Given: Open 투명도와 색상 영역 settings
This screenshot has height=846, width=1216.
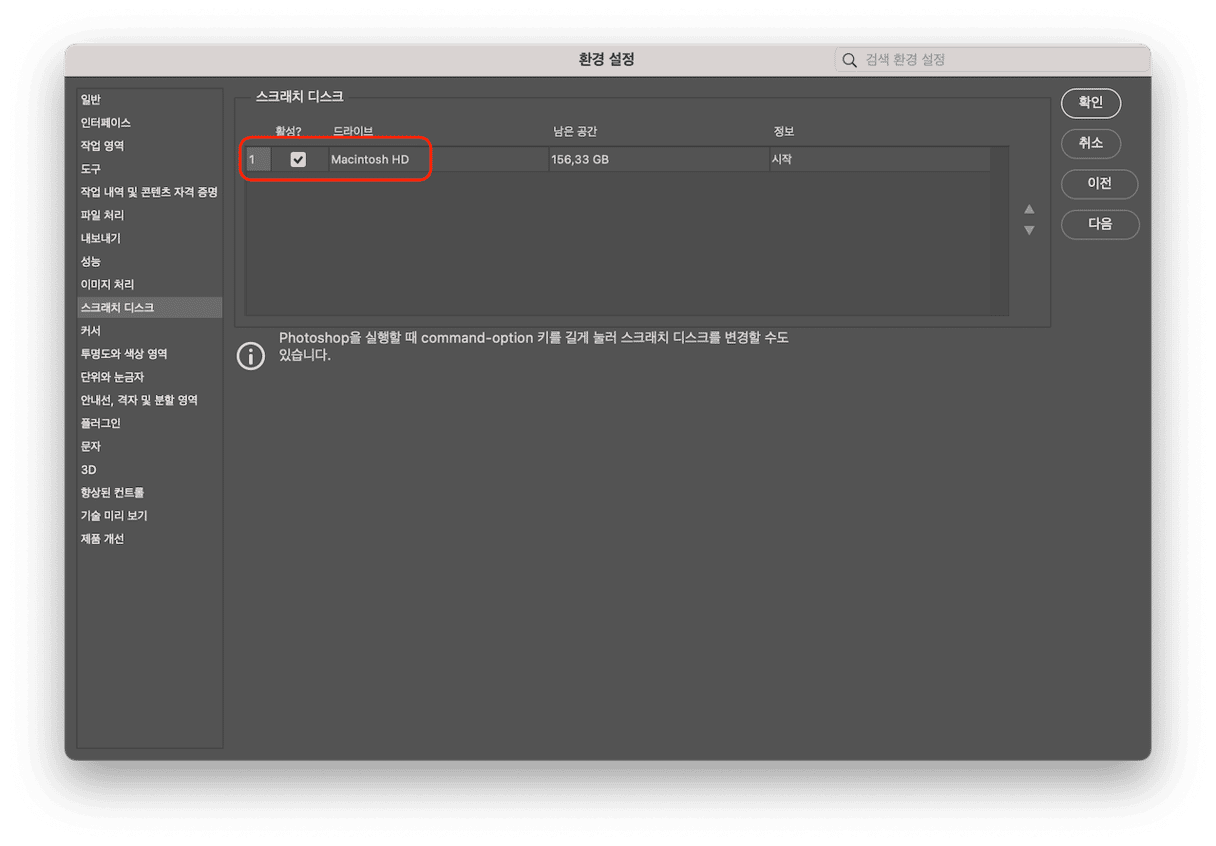Looking at the screenshot, I should click(x=124, y=354).
